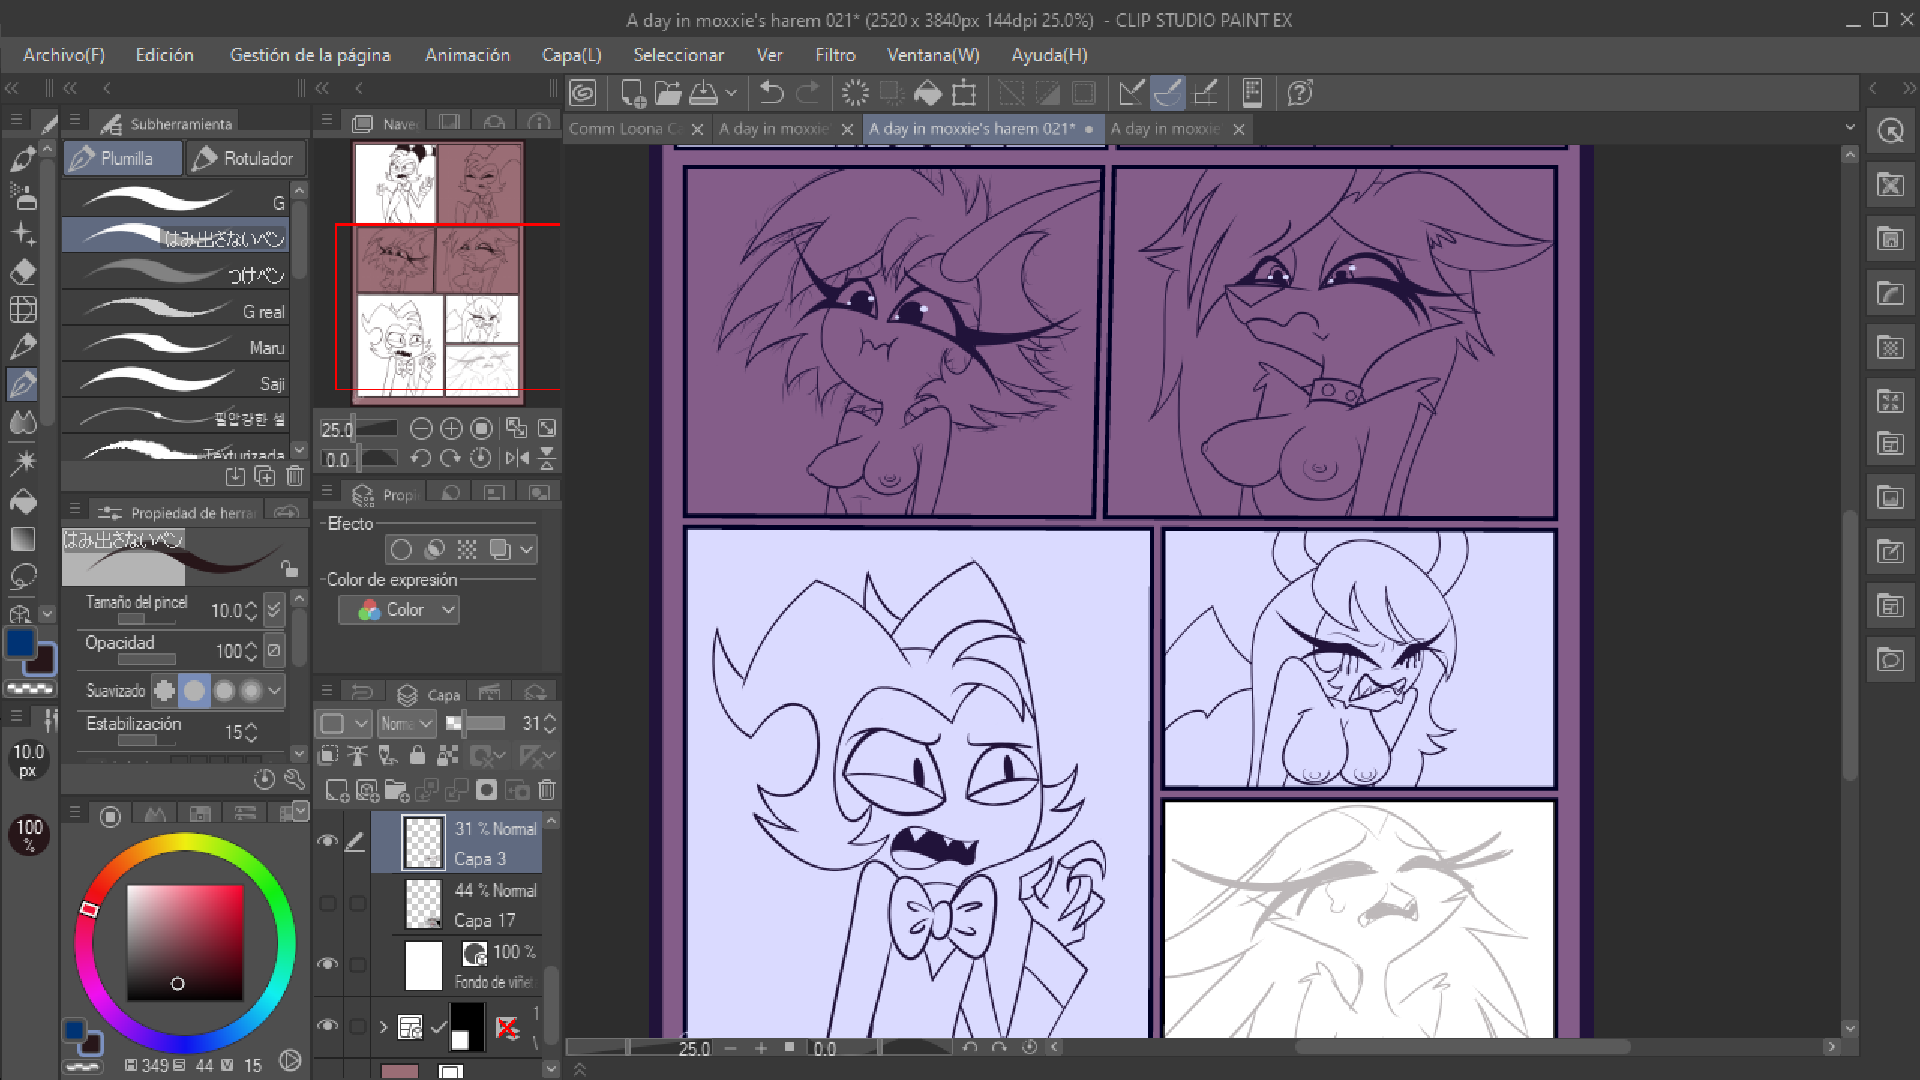Open the Color de expresión dropdown

[x=399, y=610]
